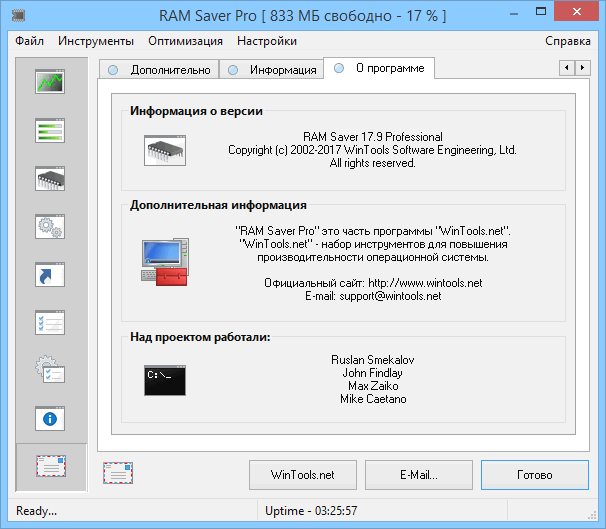Viewport: 606px width, 529px height.
Task: Select the blue shortcut arrow sidebar icon
Action: [x=49, y=274]
